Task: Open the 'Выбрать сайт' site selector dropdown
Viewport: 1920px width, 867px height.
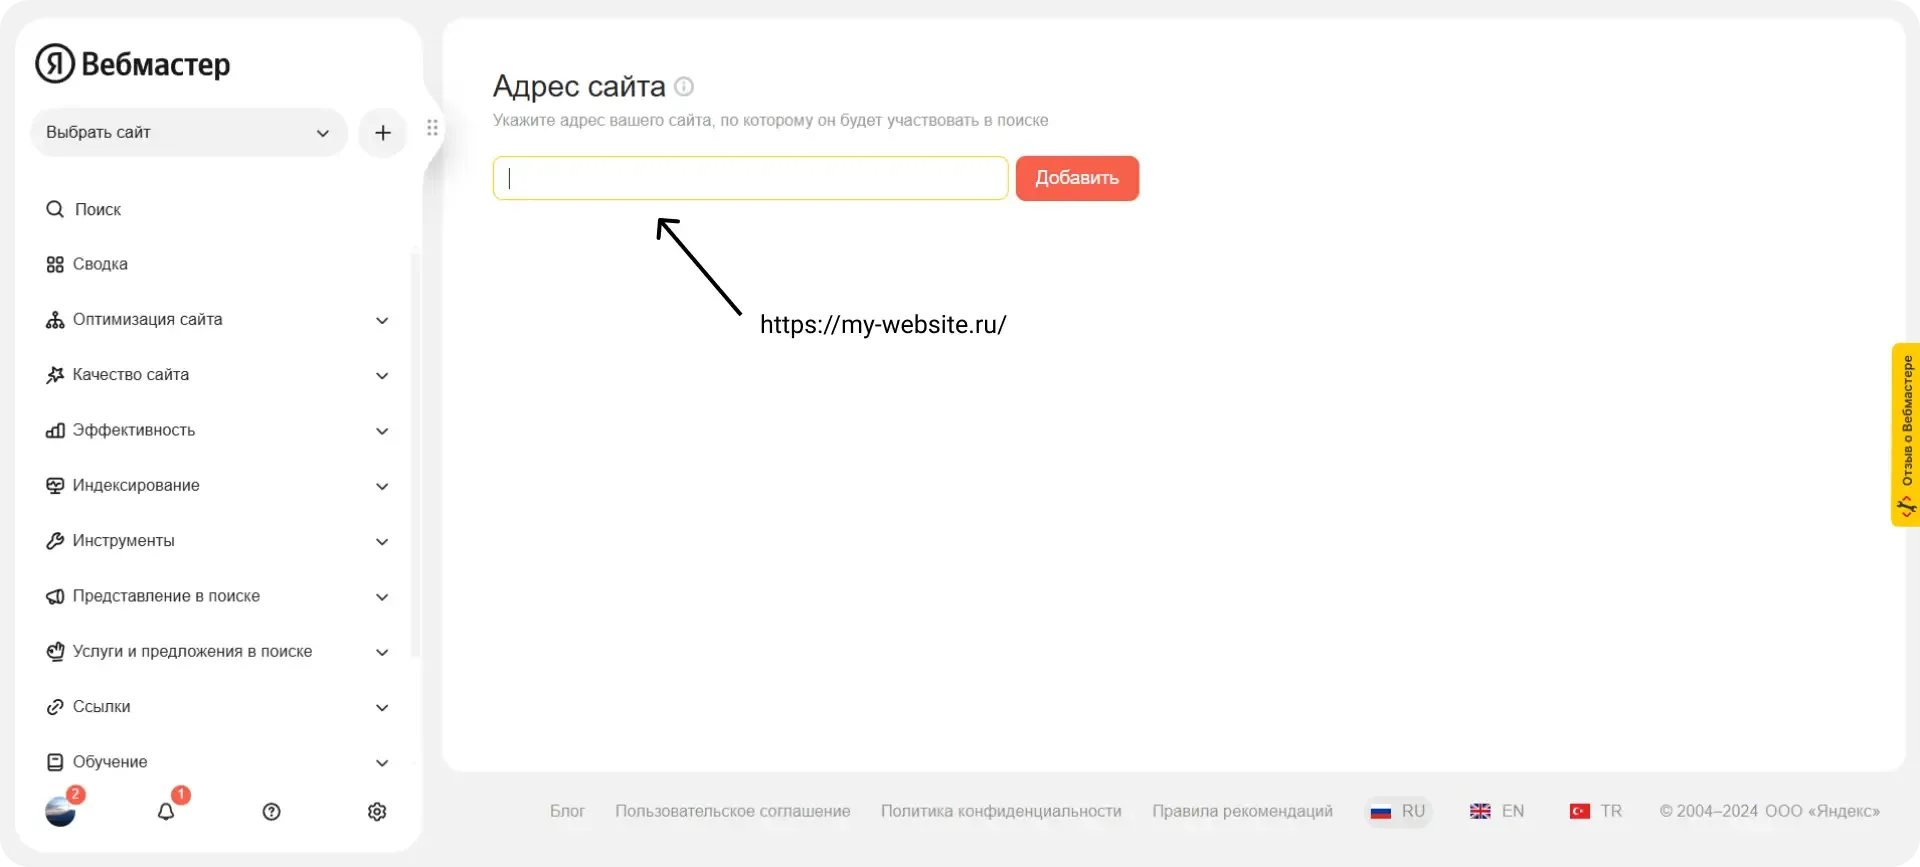Action: [188, 132]
